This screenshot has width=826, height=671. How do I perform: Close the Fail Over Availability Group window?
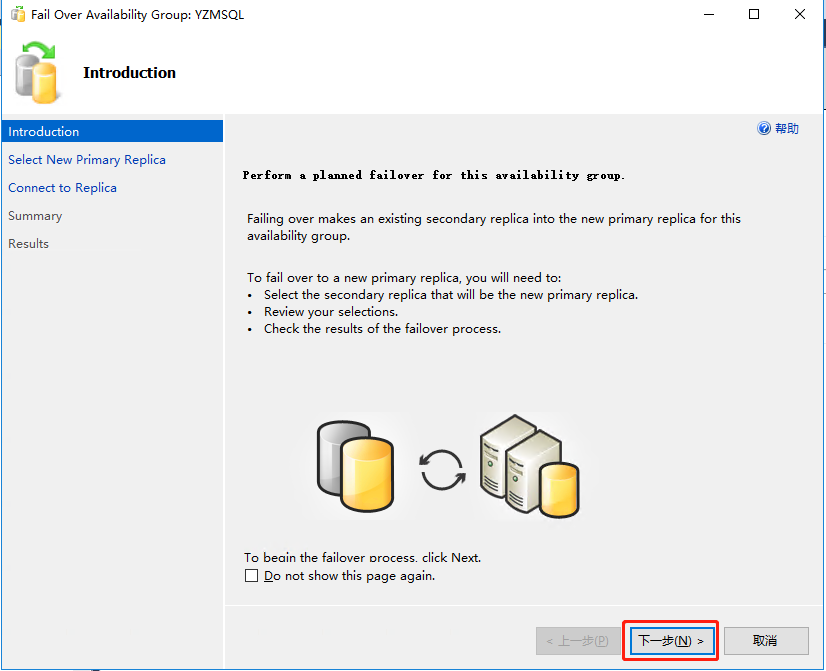pos(800,15)
